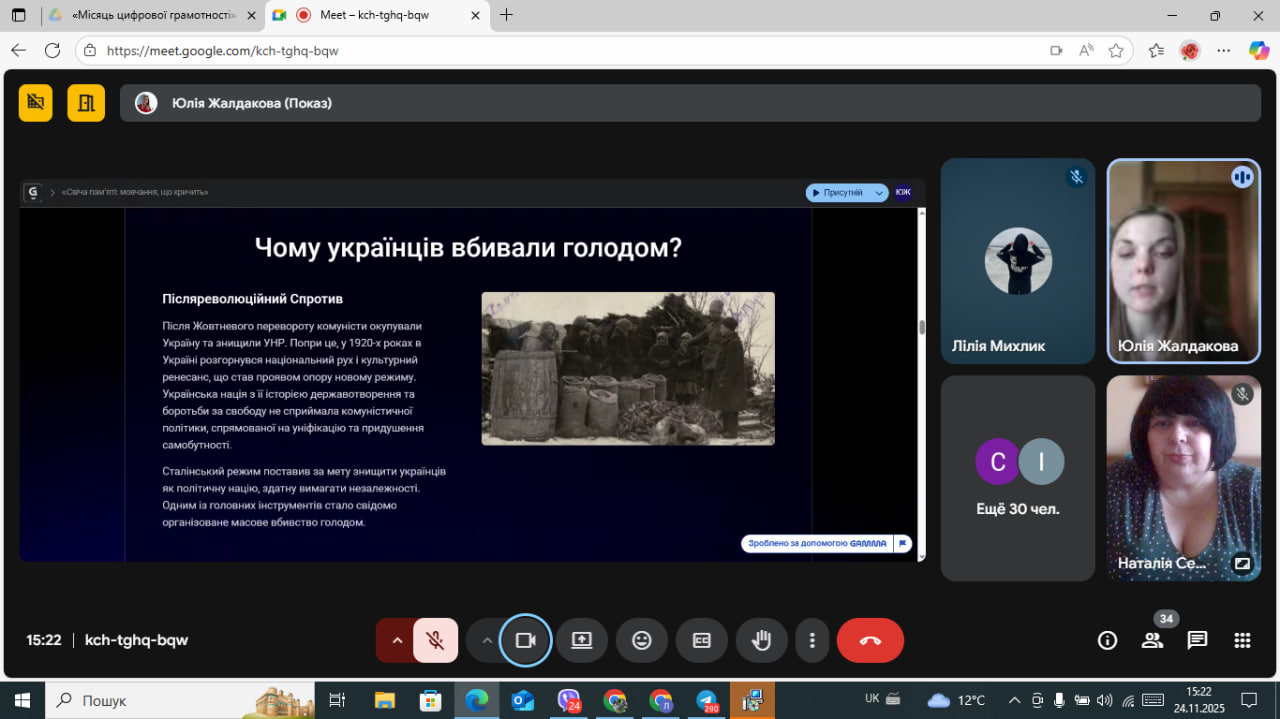
Task: Show the participants list
Action: click(x=1152, y=641)
